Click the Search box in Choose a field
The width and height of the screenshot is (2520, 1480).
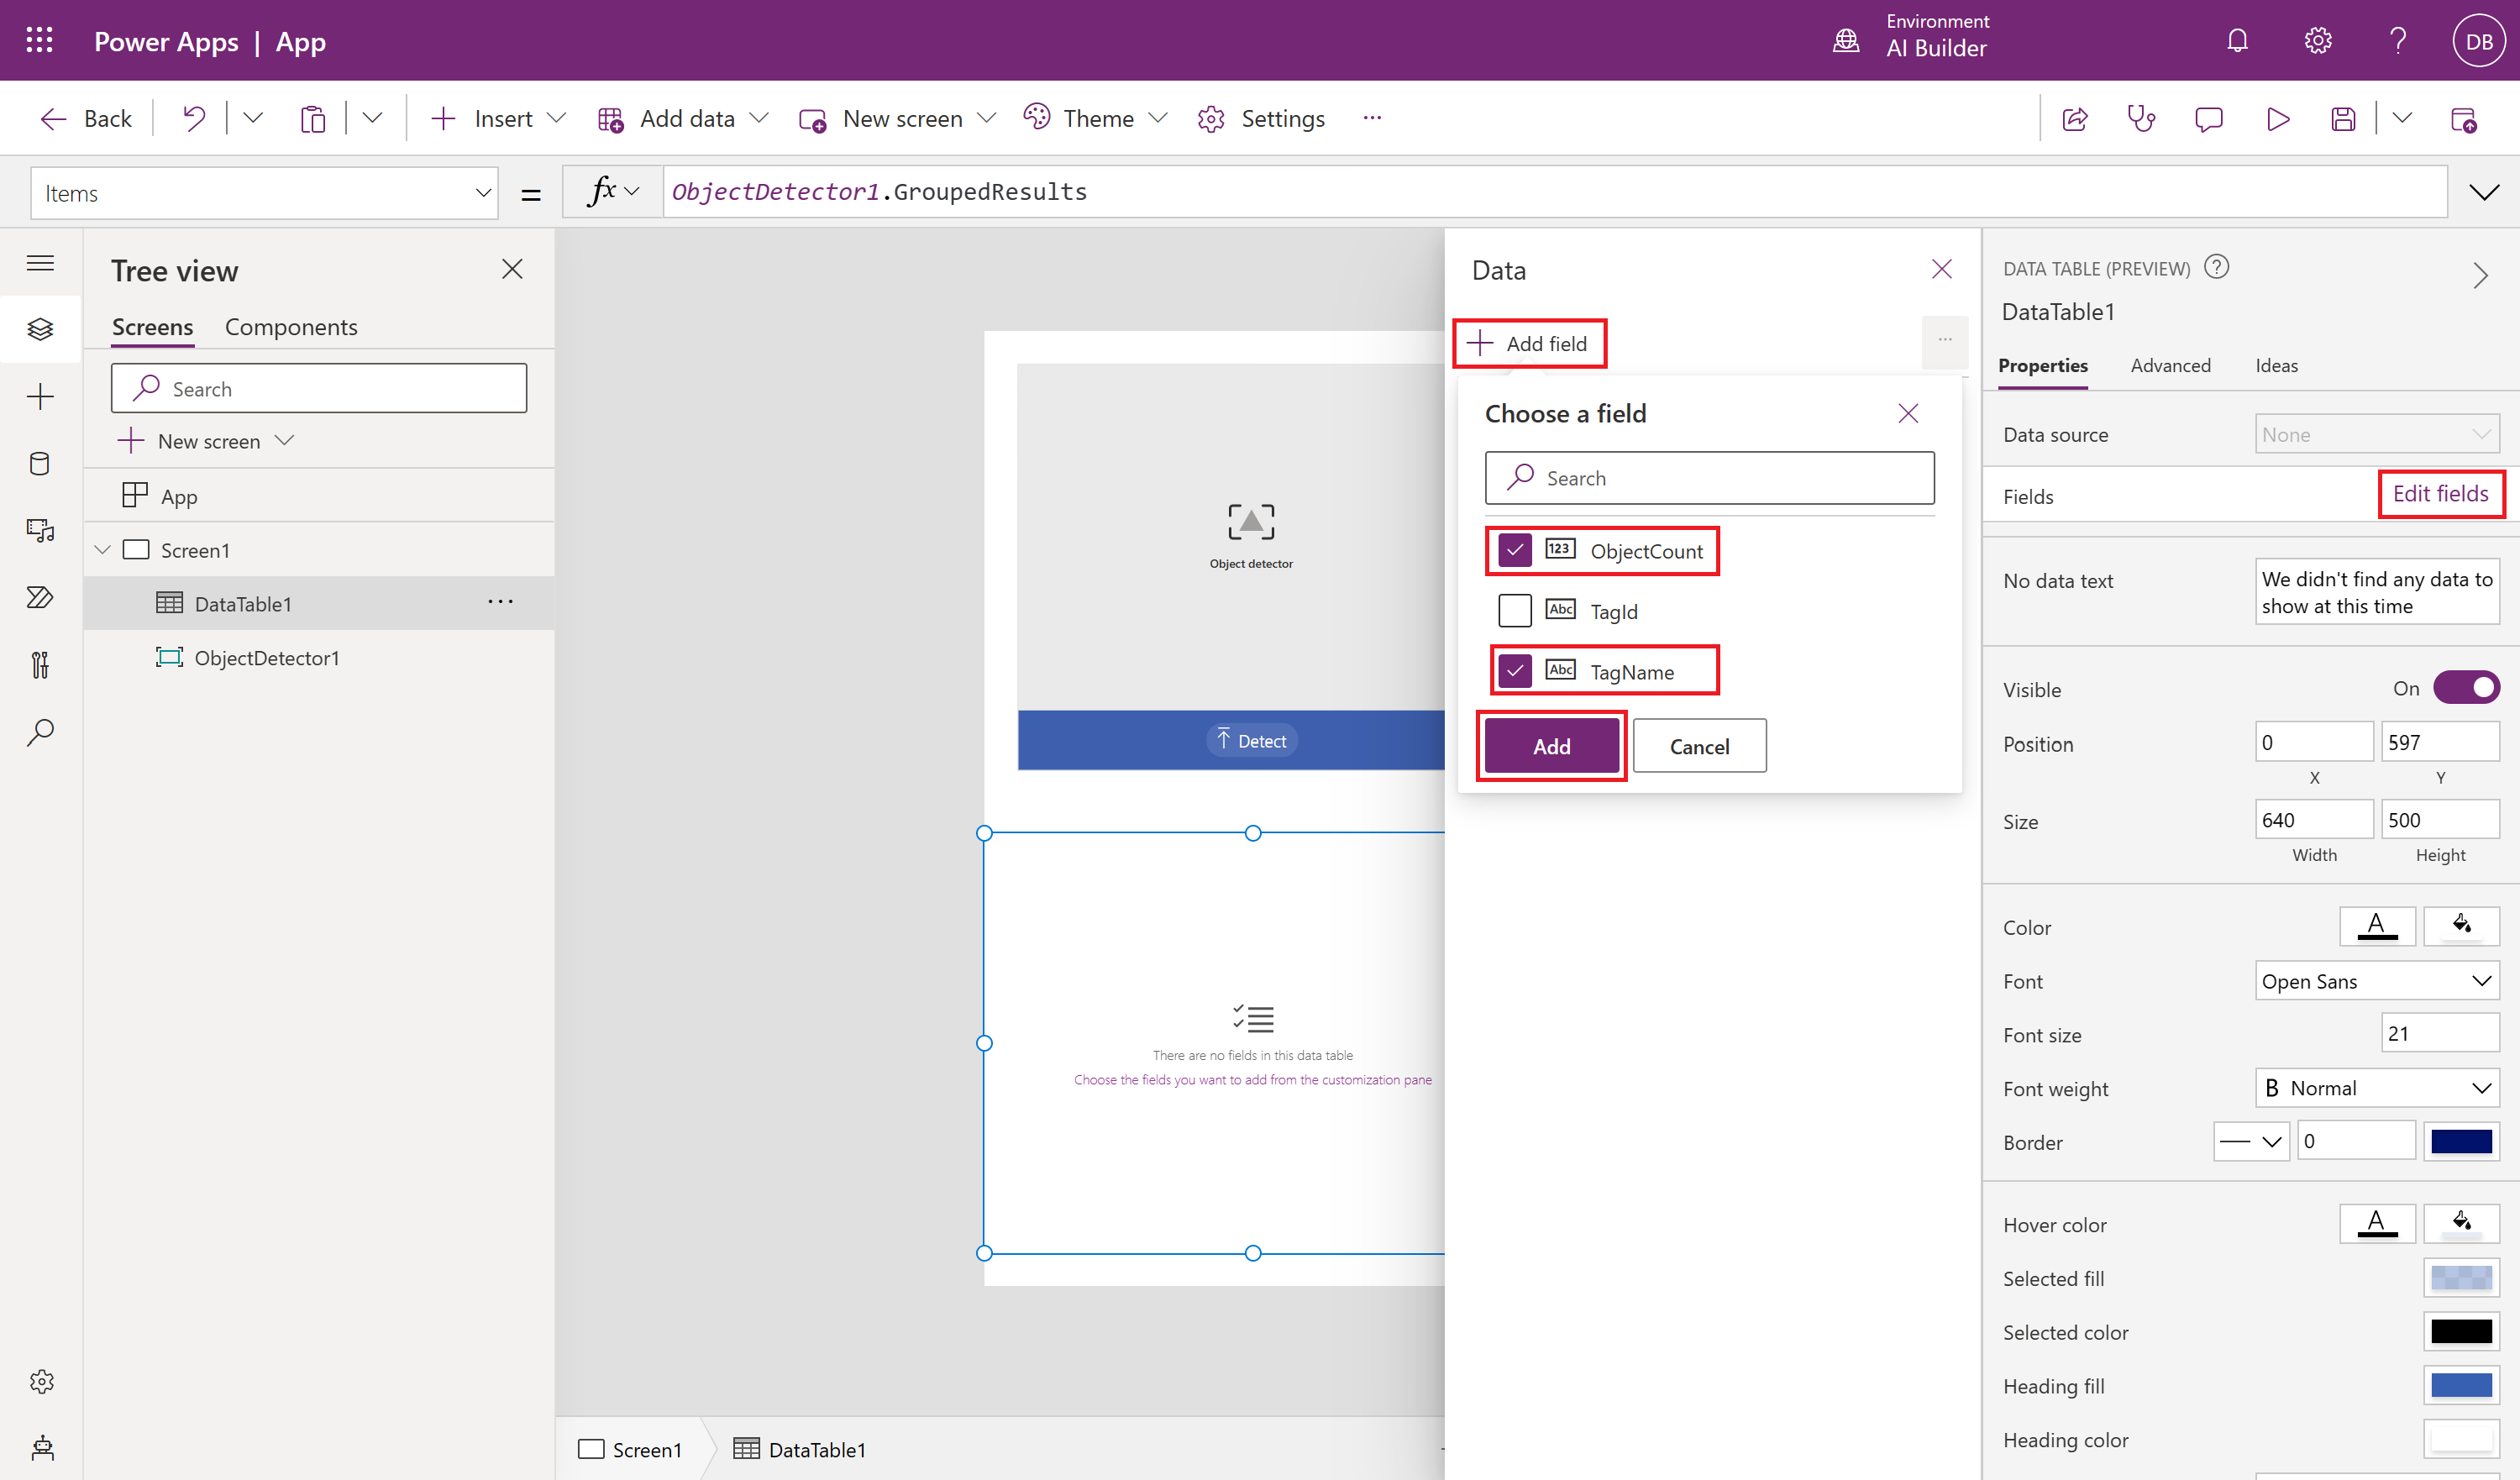pyautogui.click(x=1709, y=477)
